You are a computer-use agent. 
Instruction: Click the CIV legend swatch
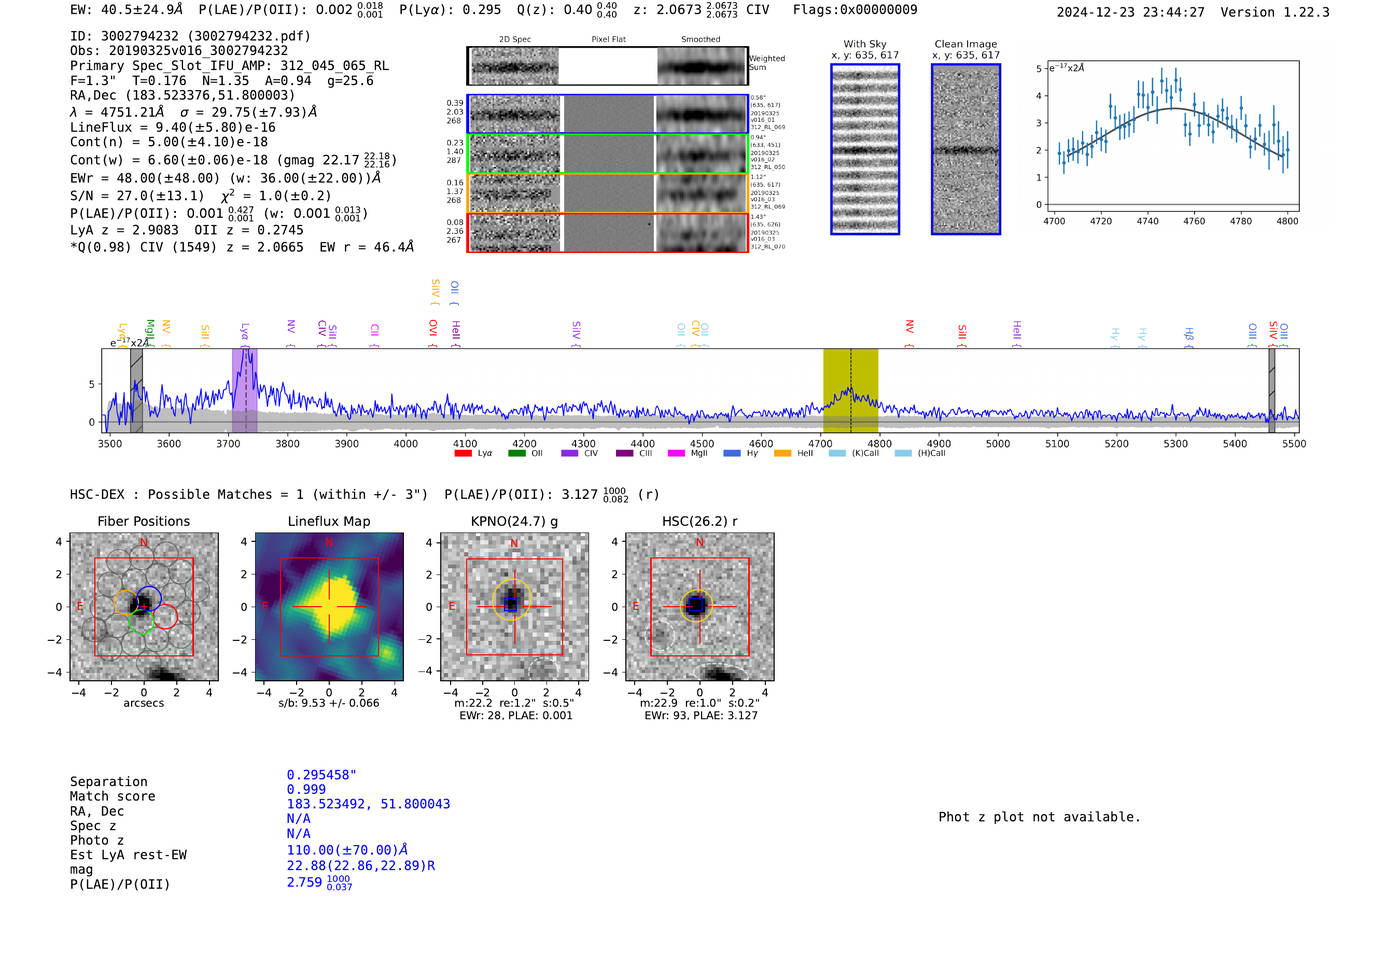tap(570, 453)
